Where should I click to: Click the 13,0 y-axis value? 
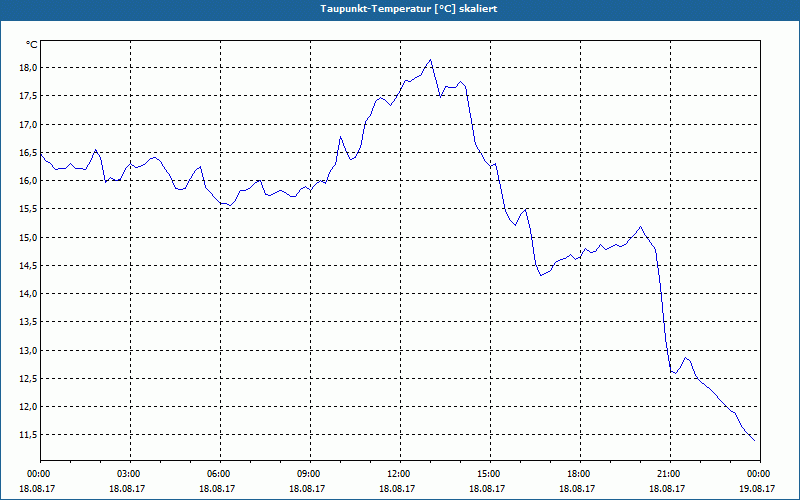pos(30,351)
